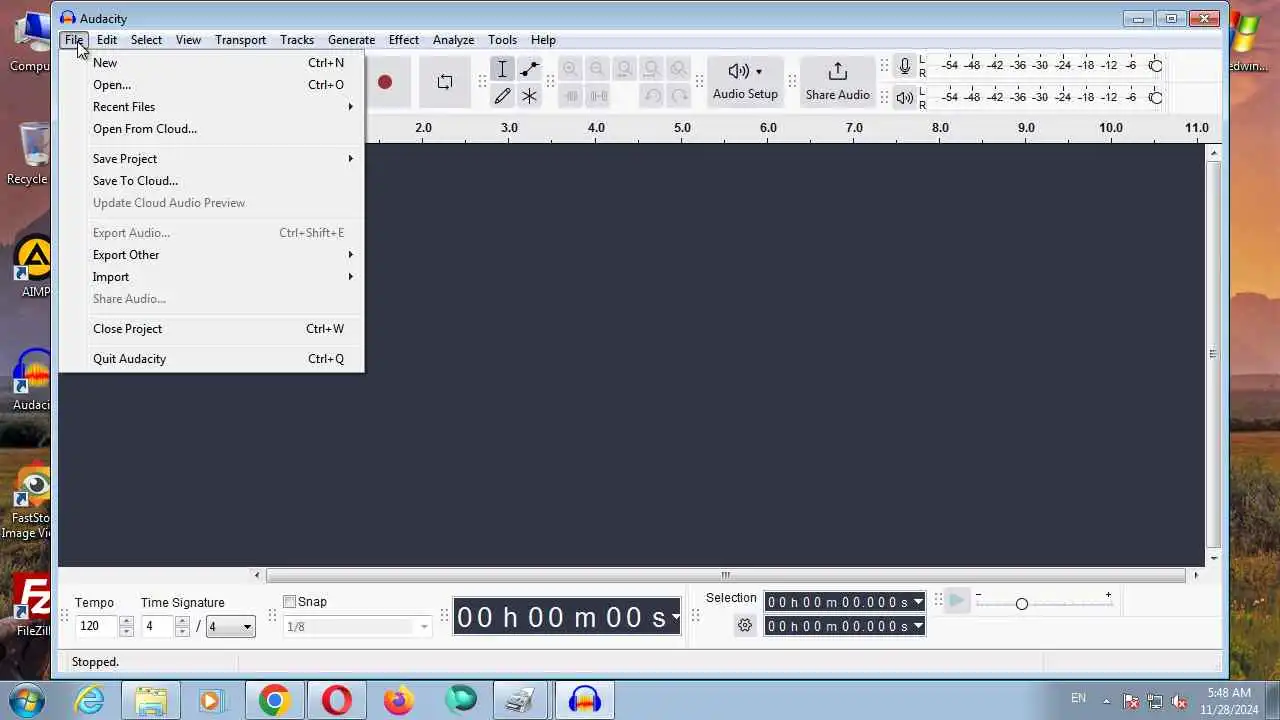Open time signature denominator dropdown

[231, 627]
